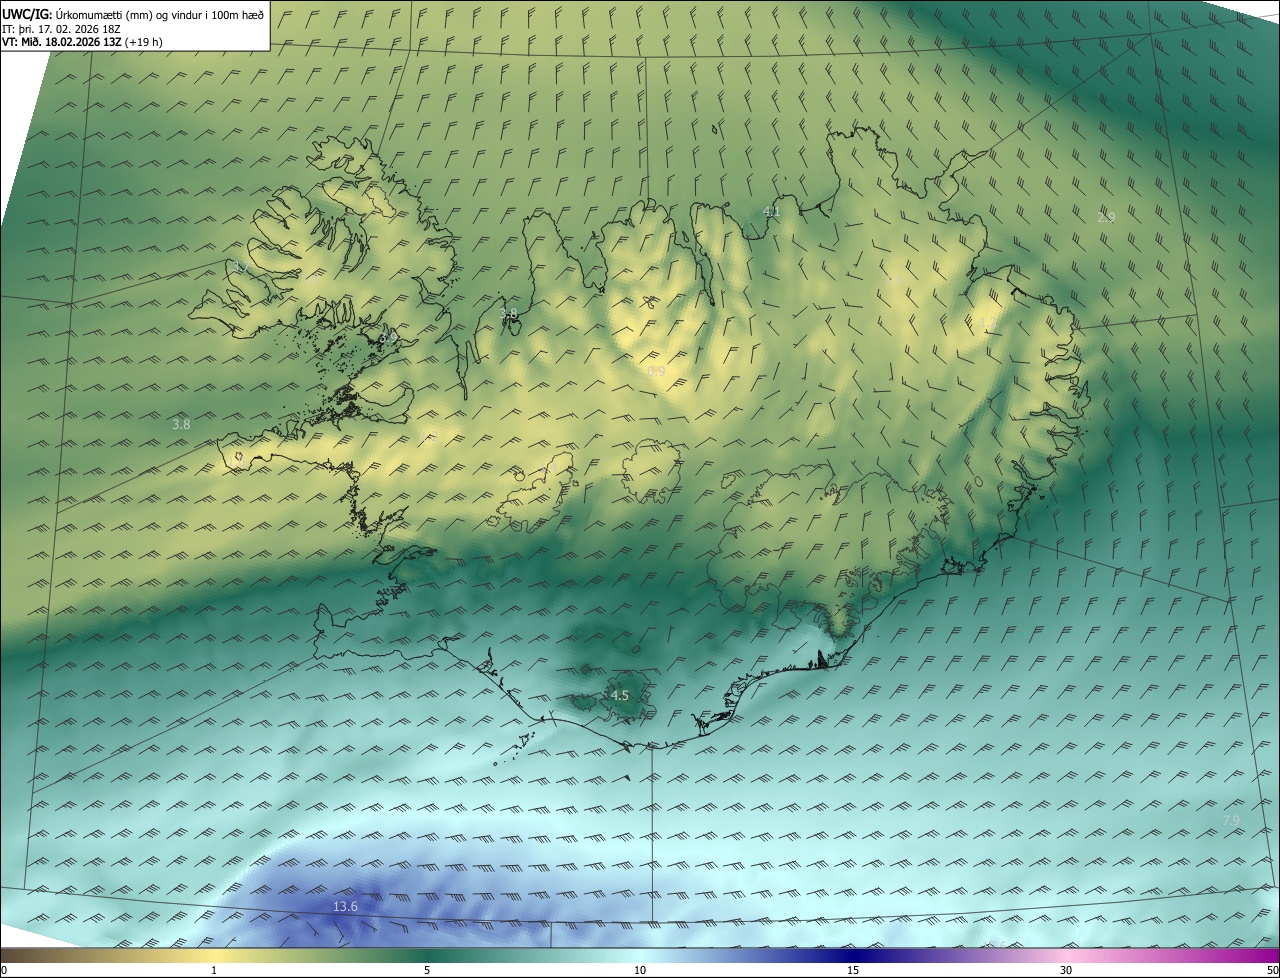Screen dimensions: 1280x978
Task: Click the color scale tick label 15
Action: coord(853,970)
